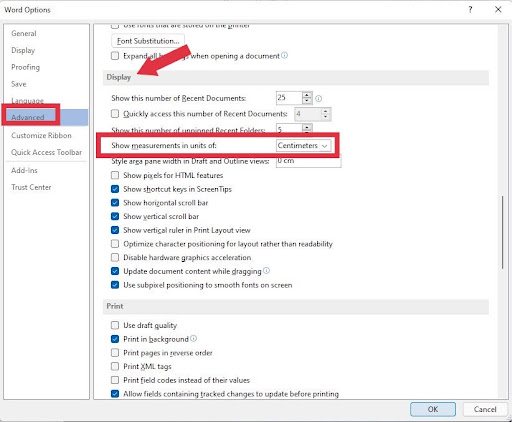Screen dimensions: 512x422
Task: Click Recent Documents number field showing 25
Action: (x=289, y=98)
